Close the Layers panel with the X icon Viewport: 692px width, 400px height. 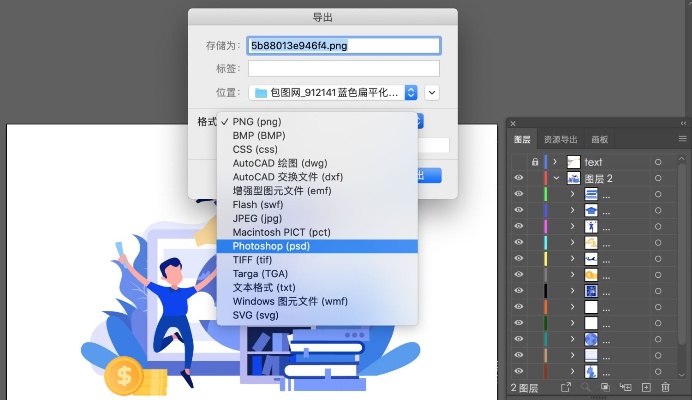[x=513, y=124]
